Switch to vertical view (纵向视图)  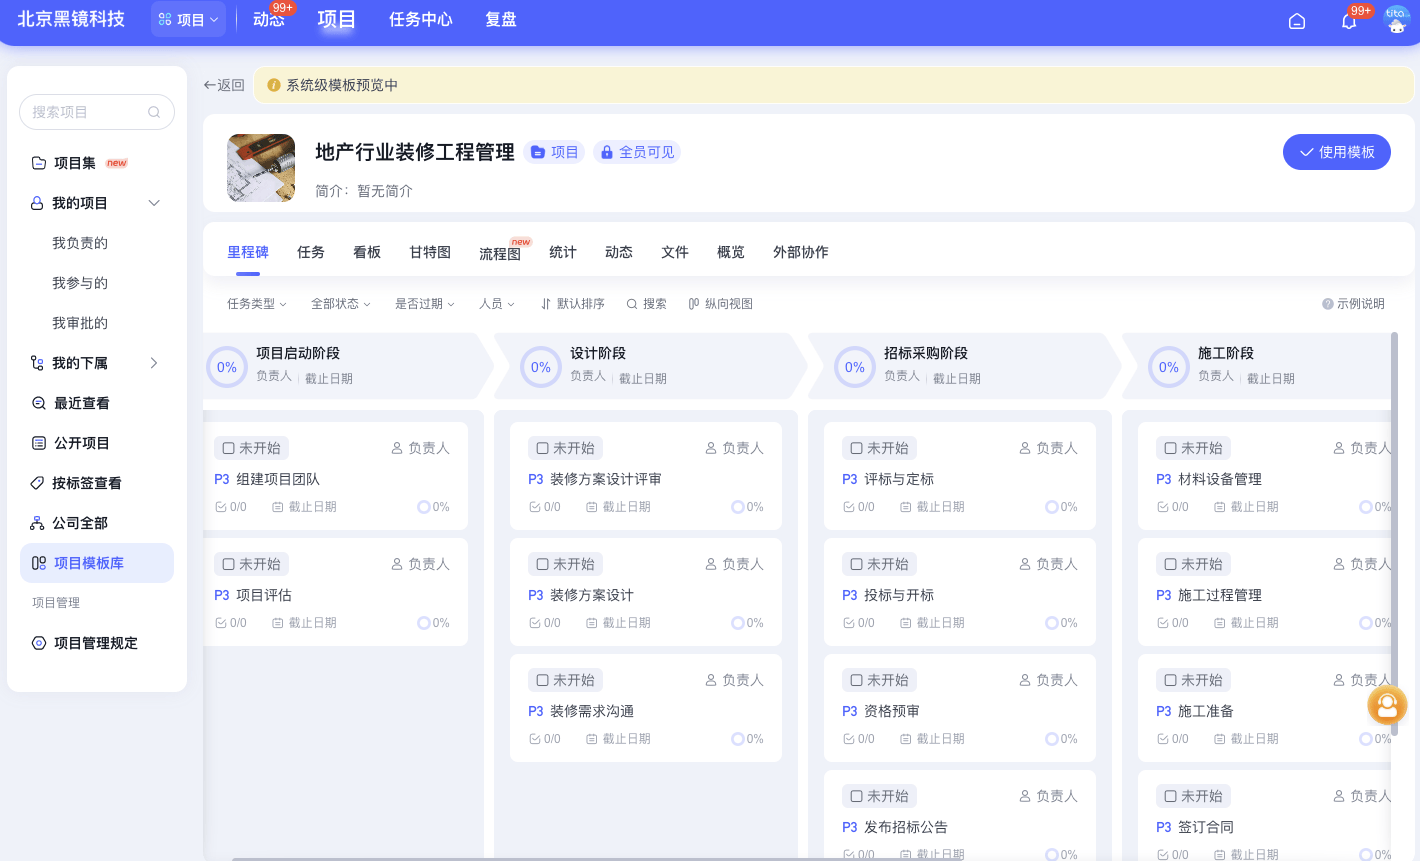pos(720,304)
